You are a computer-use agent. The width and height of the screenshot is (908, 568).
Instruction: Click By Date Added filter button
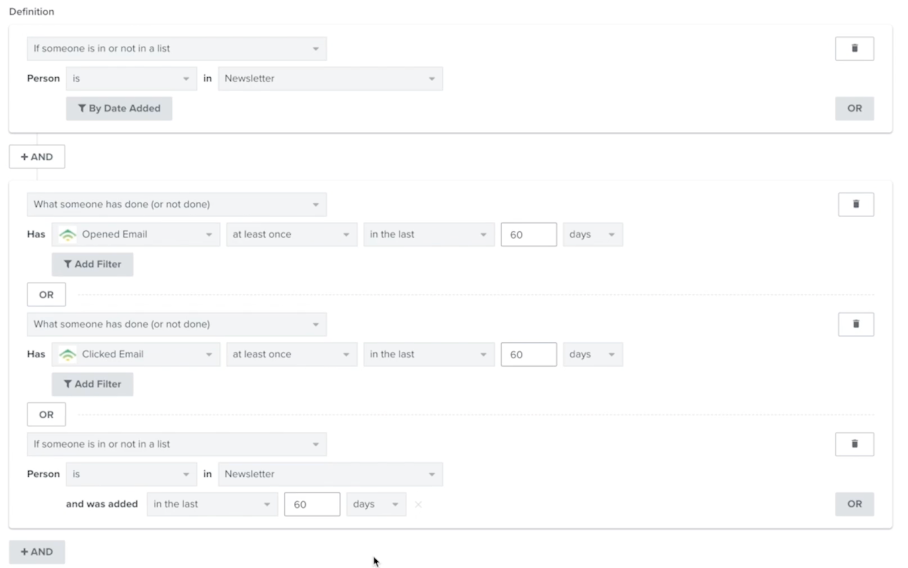click(119, 108)
